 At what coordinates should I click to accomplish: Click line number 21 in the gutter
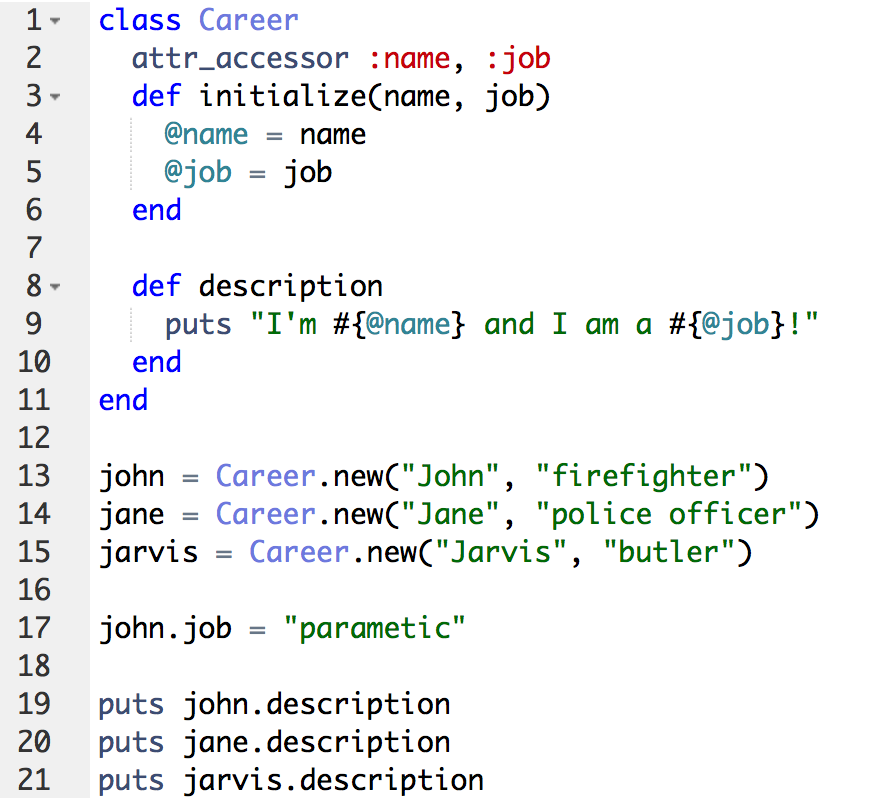pos(34,780)
